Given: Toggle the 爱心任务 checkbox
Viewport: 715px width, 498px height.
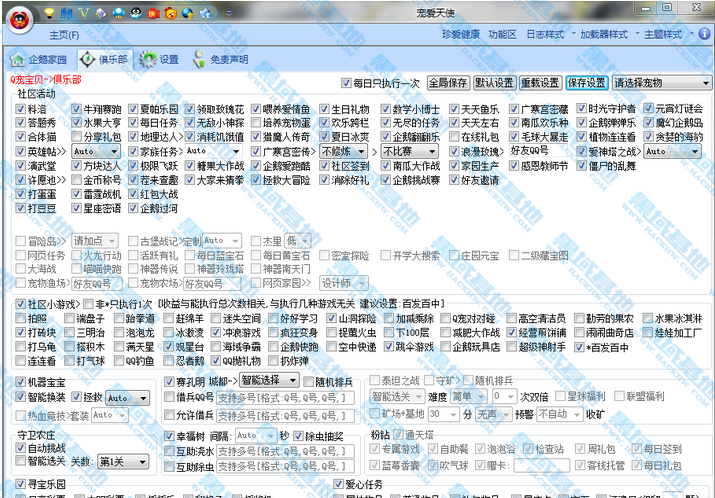Looking at the screenshot, I should 338,484.
